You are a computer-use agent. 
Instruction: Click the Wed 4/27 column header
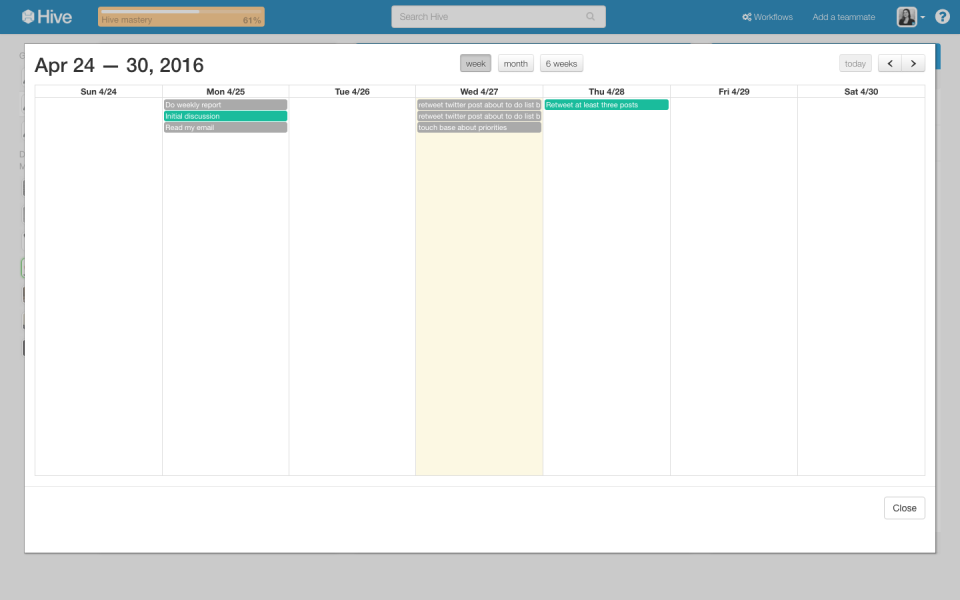coord(479,91)
